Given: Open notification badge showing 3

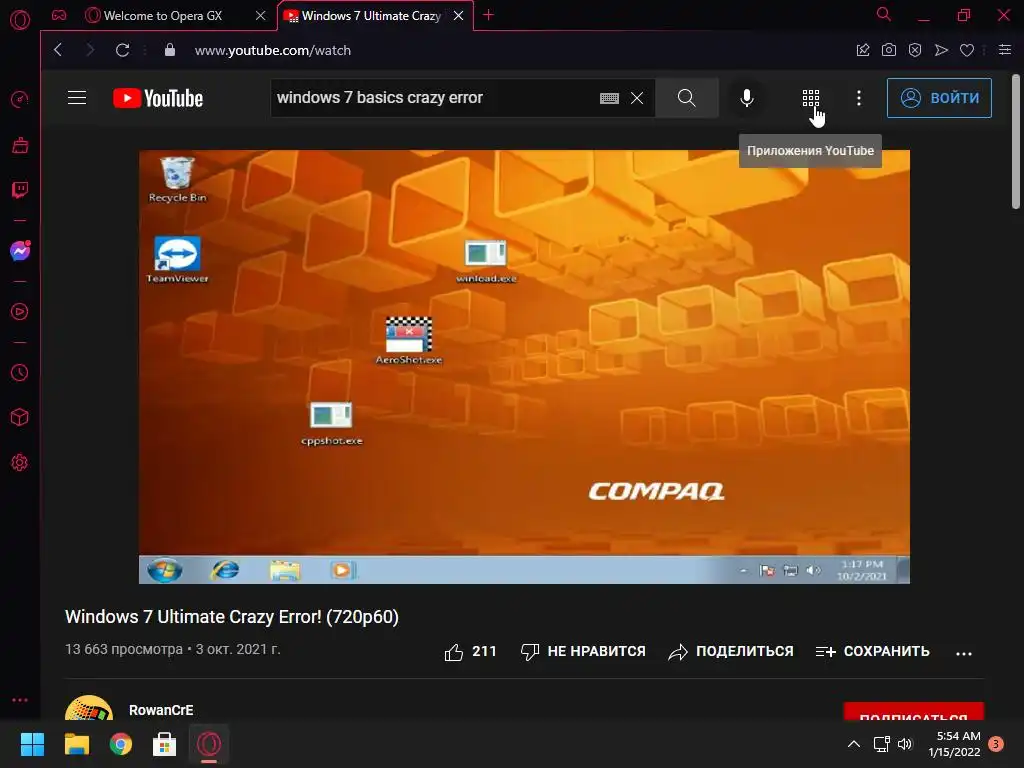Looking at the screenshot, I should (x=996, y=744).
